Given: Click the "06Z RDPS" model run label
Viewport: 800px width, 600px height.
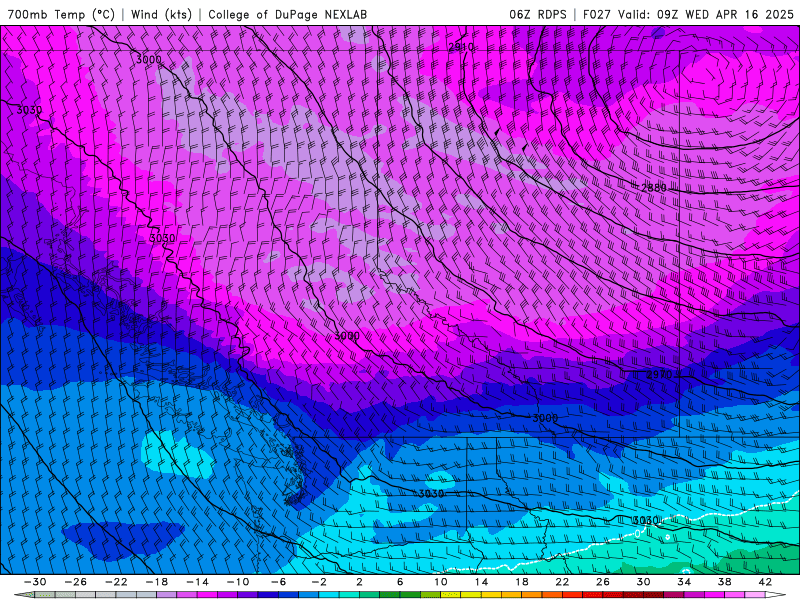Looking at the screenshot, I should (x=538, y=14).
